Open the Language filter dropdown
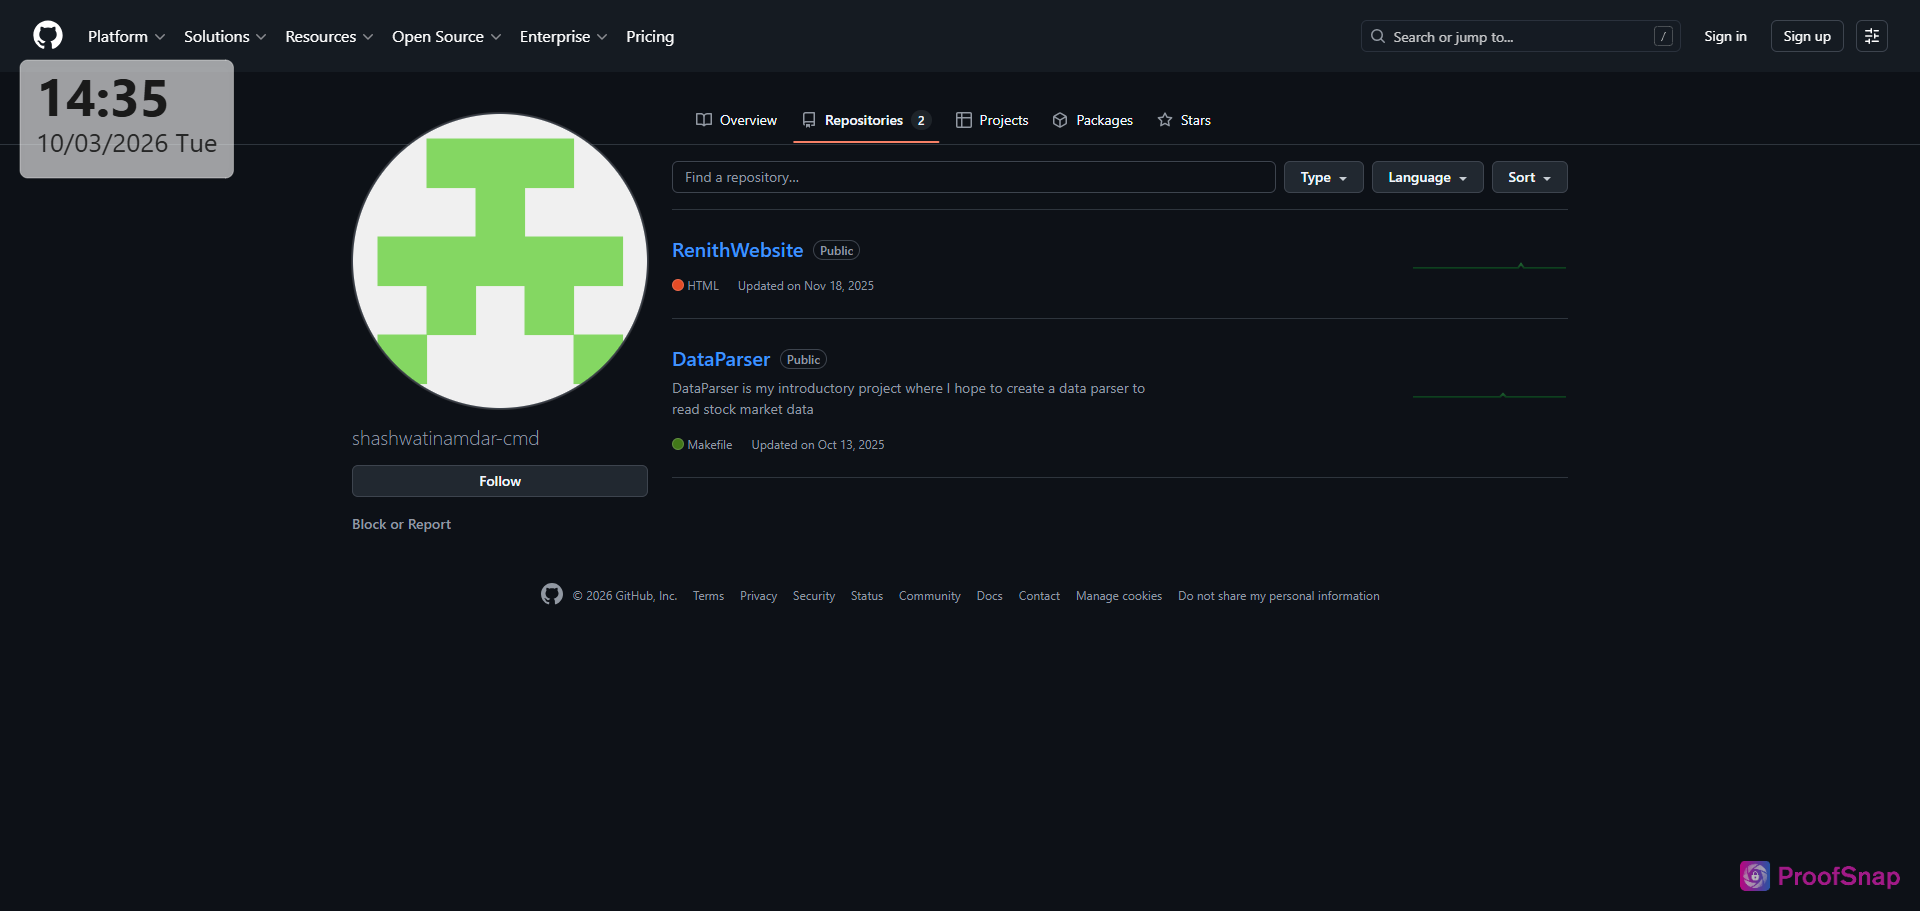The image size is (1920, 911). (x=1427, y=177)
